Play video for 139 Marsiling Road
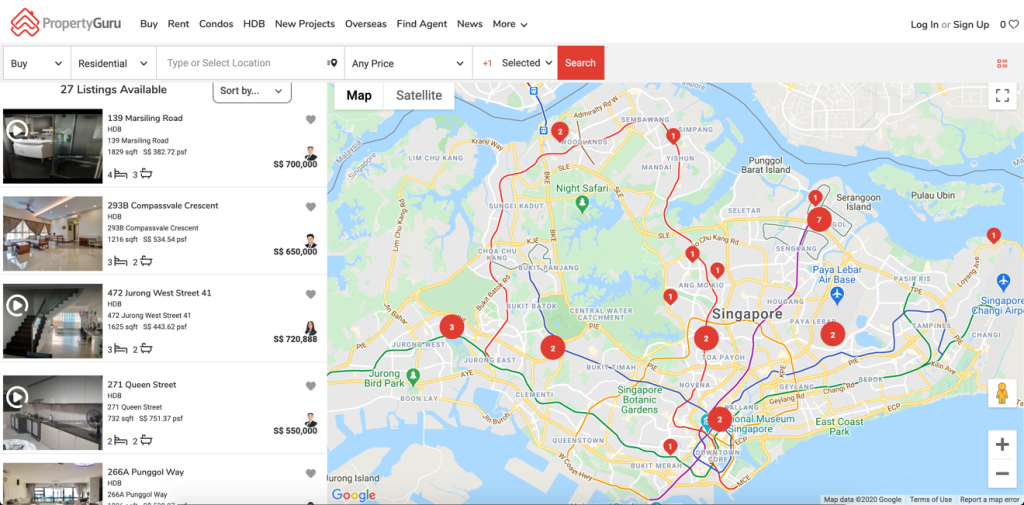Image resolution: width=1024 pixels, height=505 pixels. coord(17,130)
